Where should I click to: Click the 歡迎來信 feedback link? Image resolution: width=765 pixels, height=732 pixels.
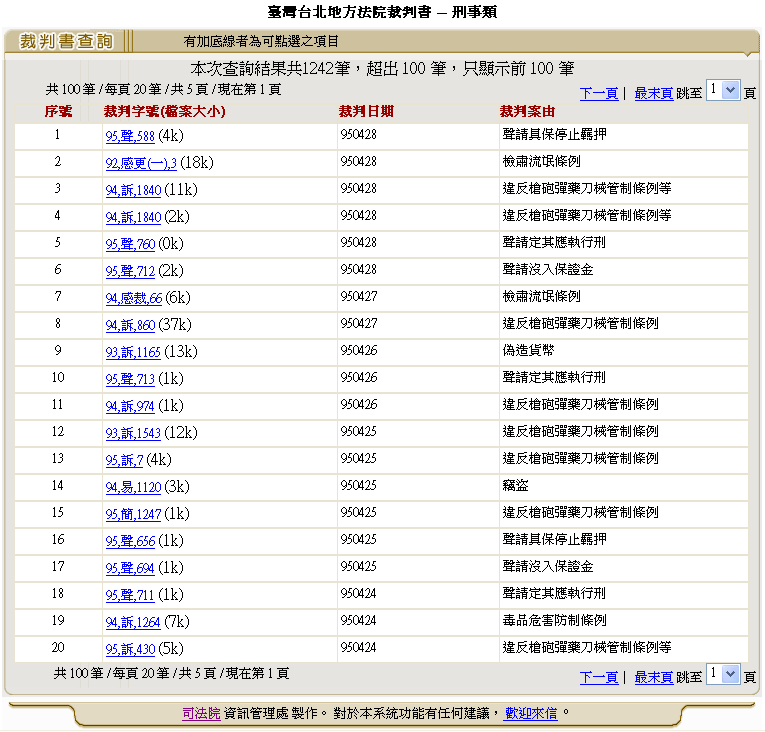coord(531,713)
